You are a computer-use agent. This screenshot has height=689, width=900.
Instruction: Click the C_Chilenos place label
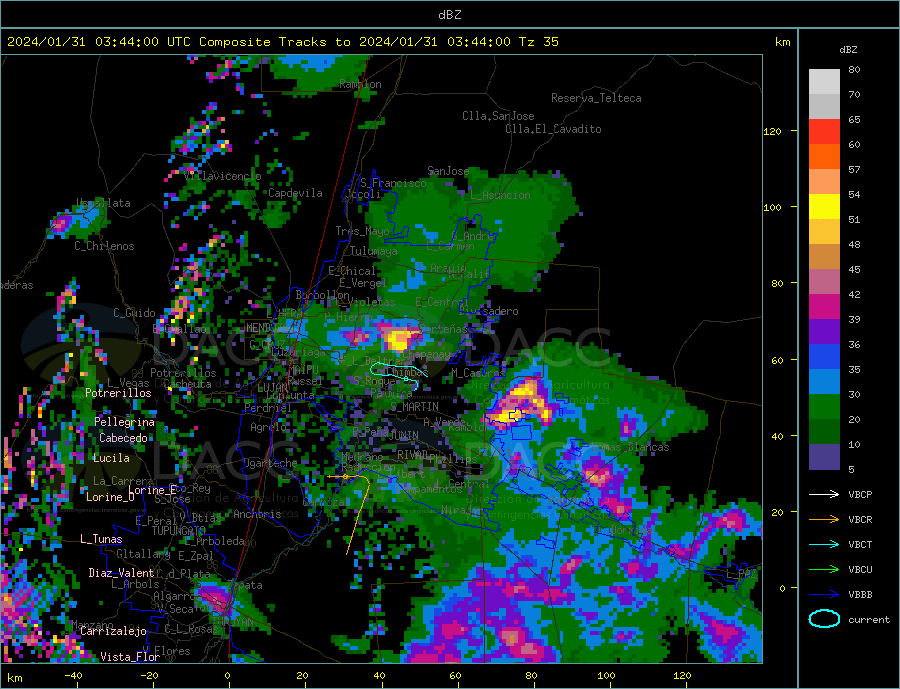[104, 246]
